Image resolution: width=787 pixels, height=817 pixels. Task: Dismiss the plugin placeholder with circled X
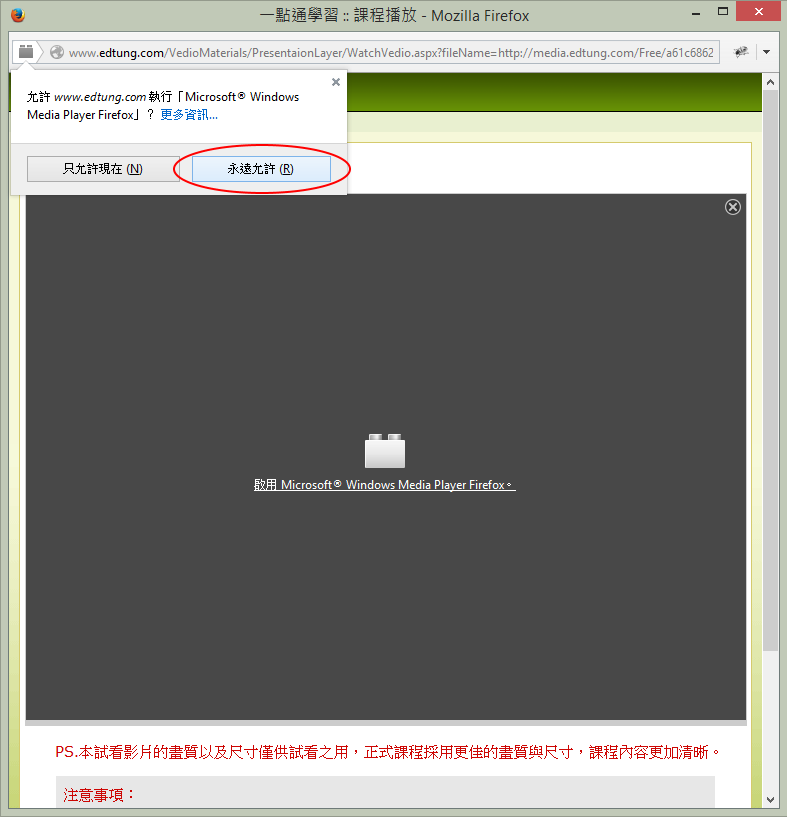point(733,207)
